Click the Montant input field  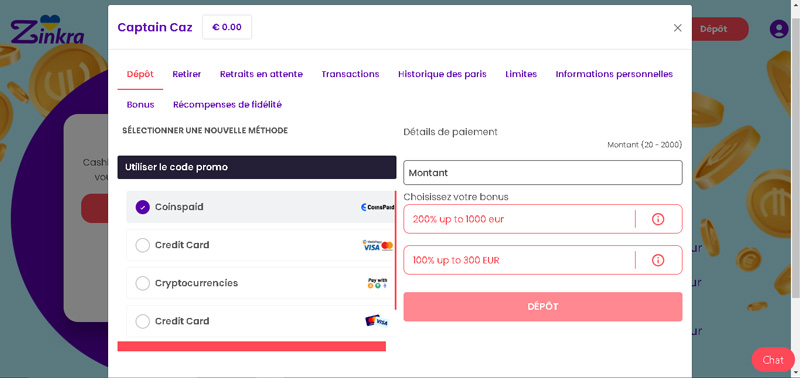(x=542, y=173)
